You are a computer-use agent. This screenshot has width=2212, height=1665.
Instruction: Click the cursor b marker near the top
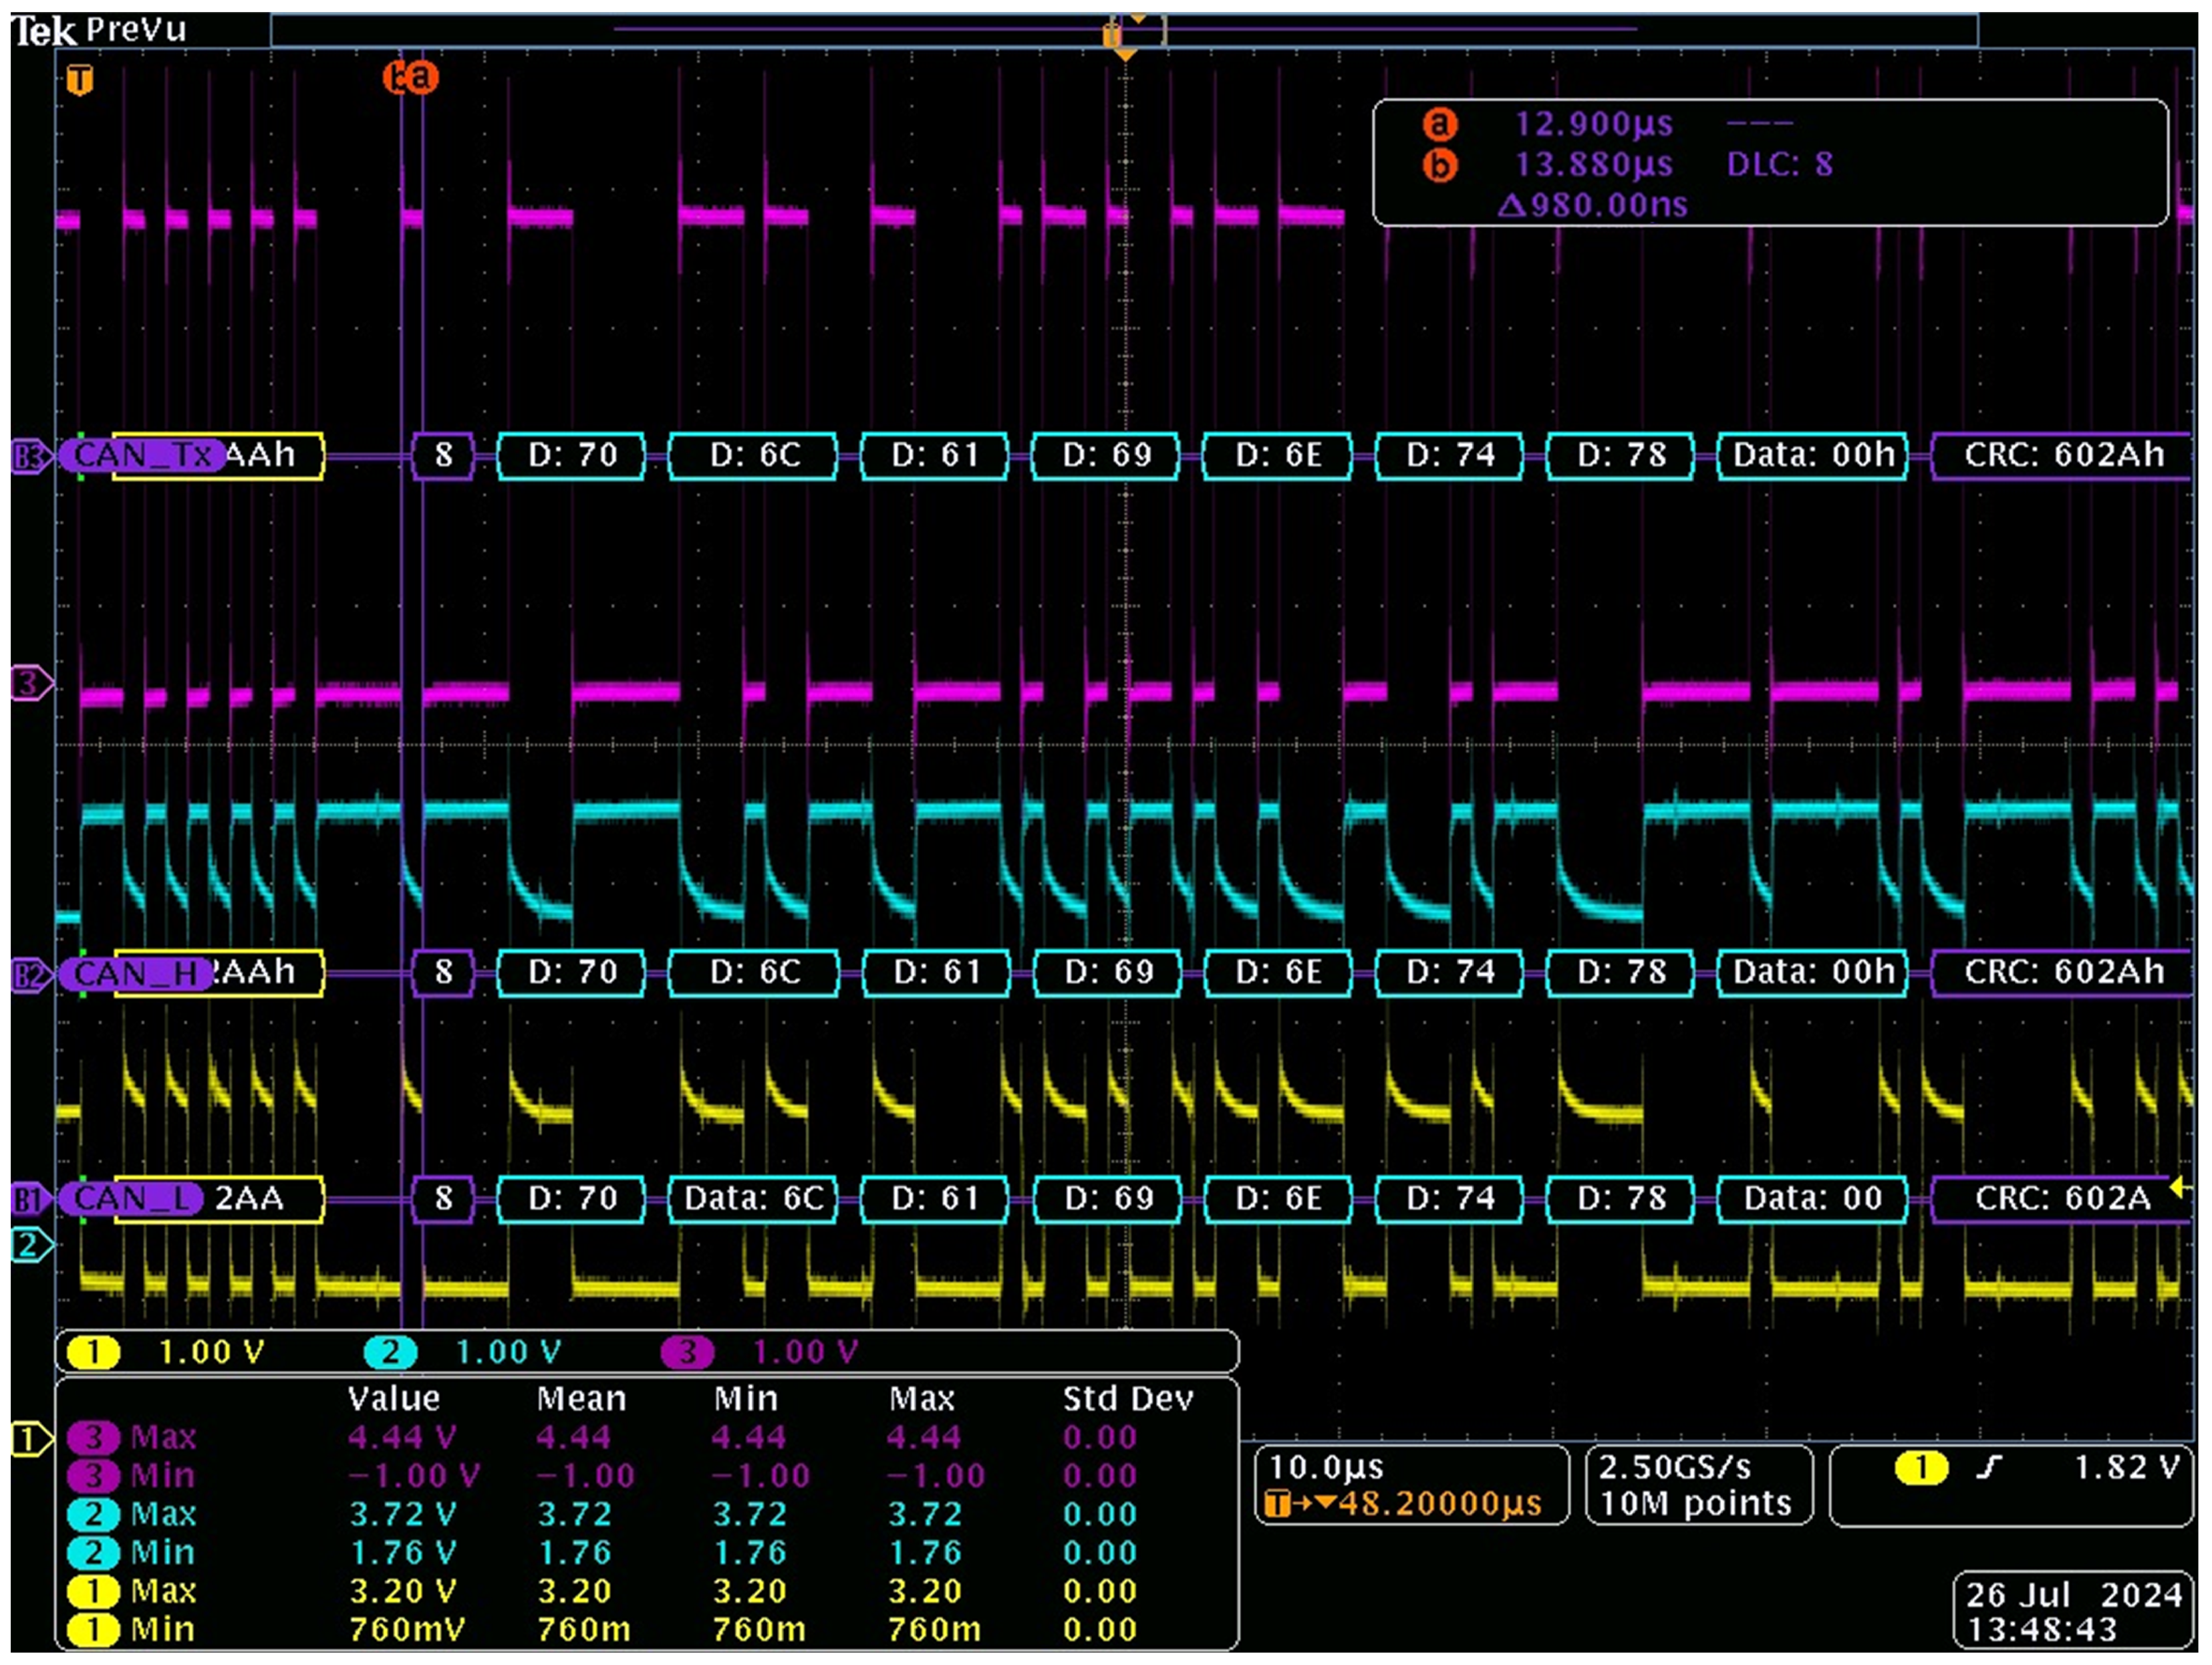[x=396, y=77]
